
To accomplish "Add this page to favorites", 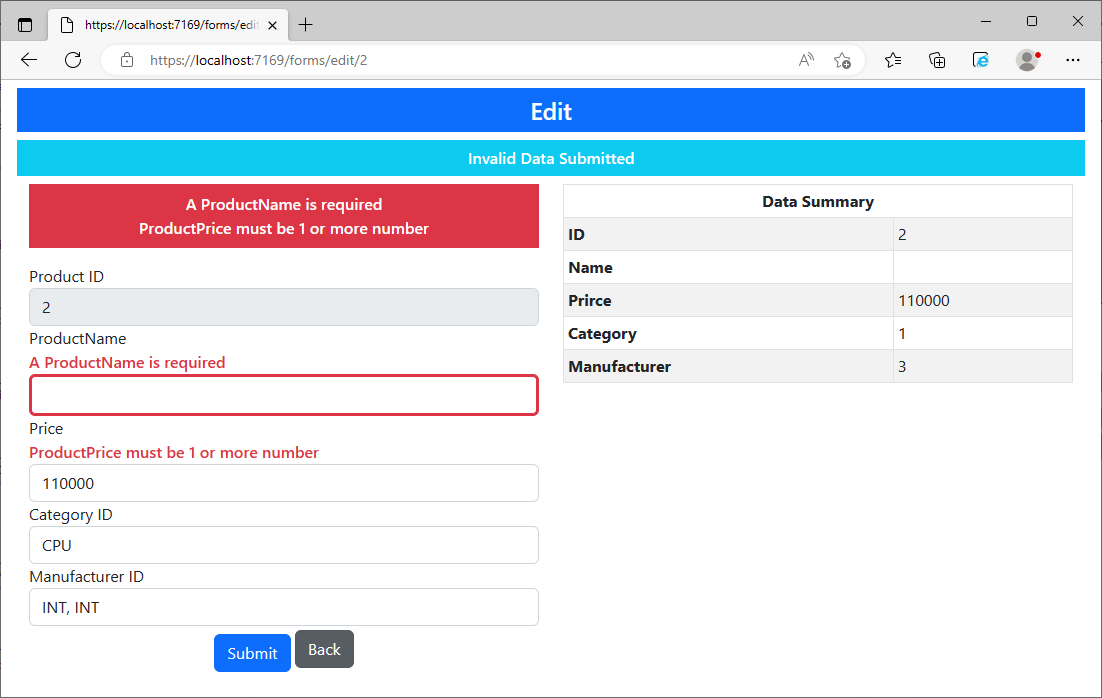I will point(843,60).
